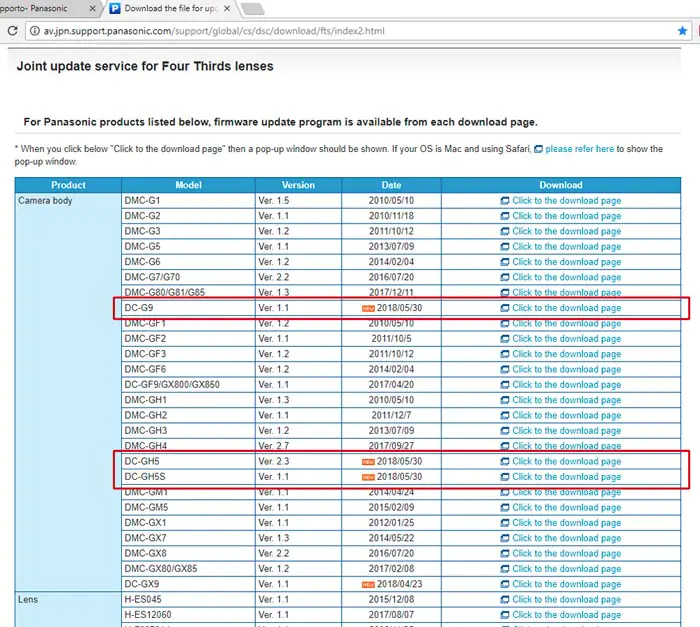700x627 pixels.
Task: Open 'please refer here' Safari pop-up link
Action: (579, 149)
